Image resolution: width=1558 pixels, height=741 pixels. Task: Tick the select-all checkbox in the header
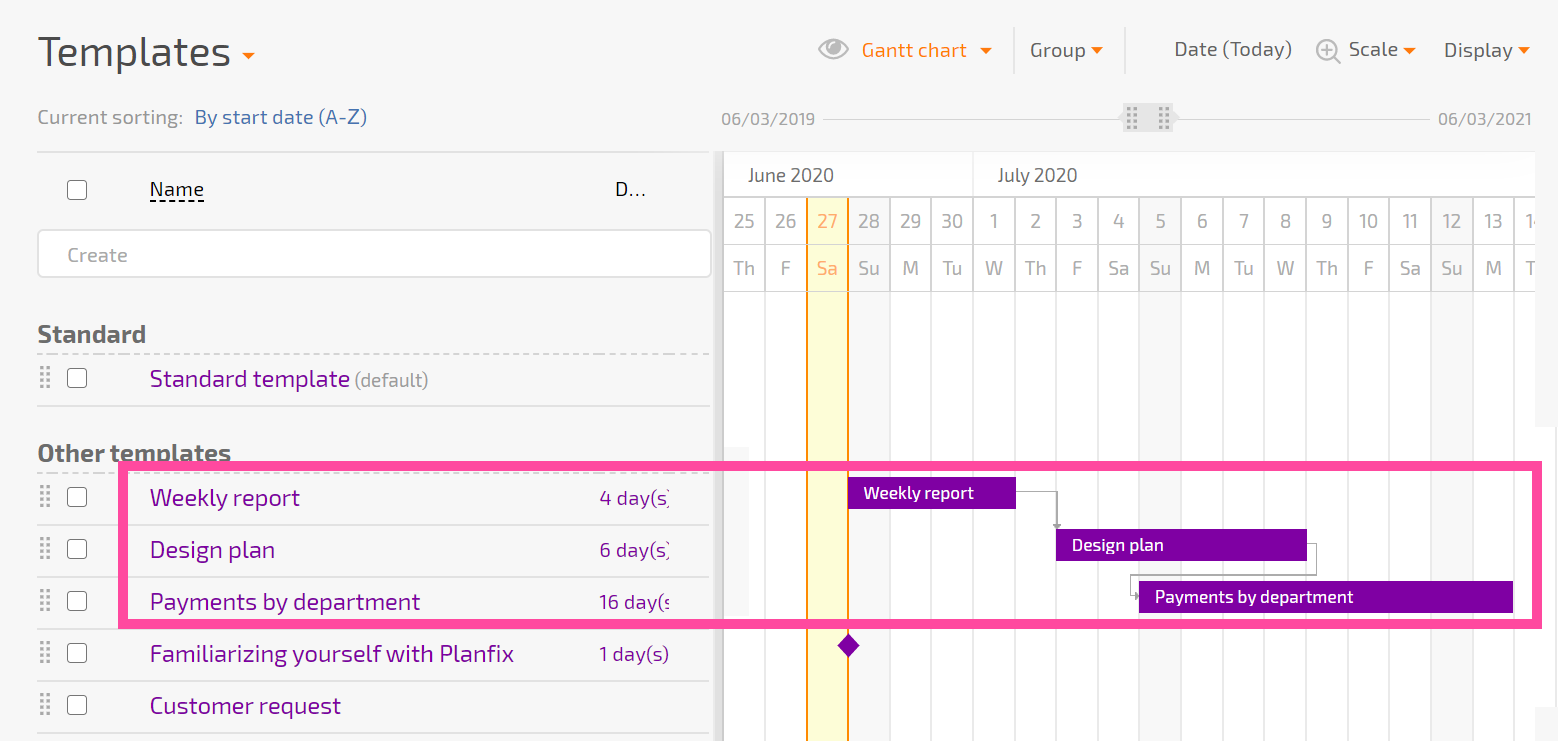77,190
